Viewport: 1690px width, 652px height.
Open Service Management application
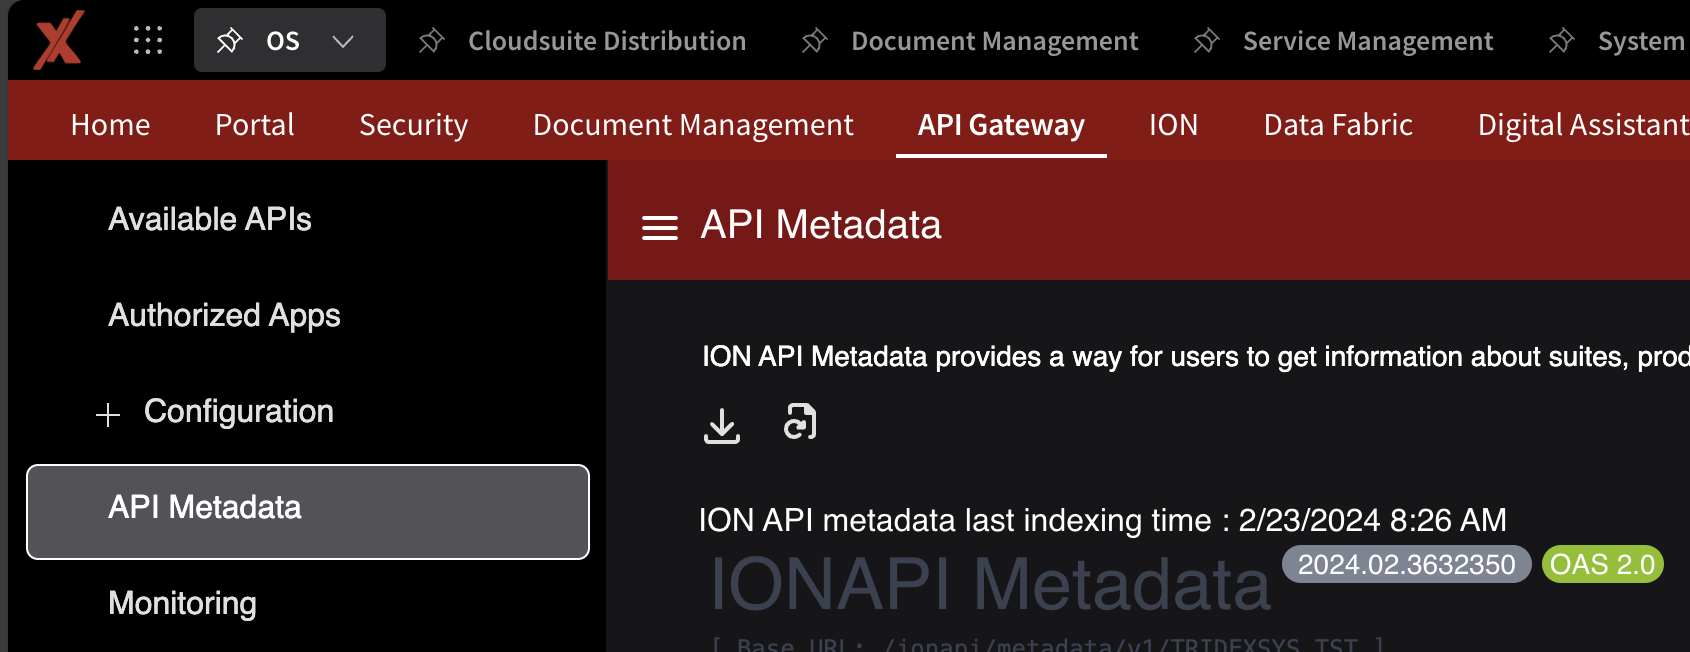1368,41
